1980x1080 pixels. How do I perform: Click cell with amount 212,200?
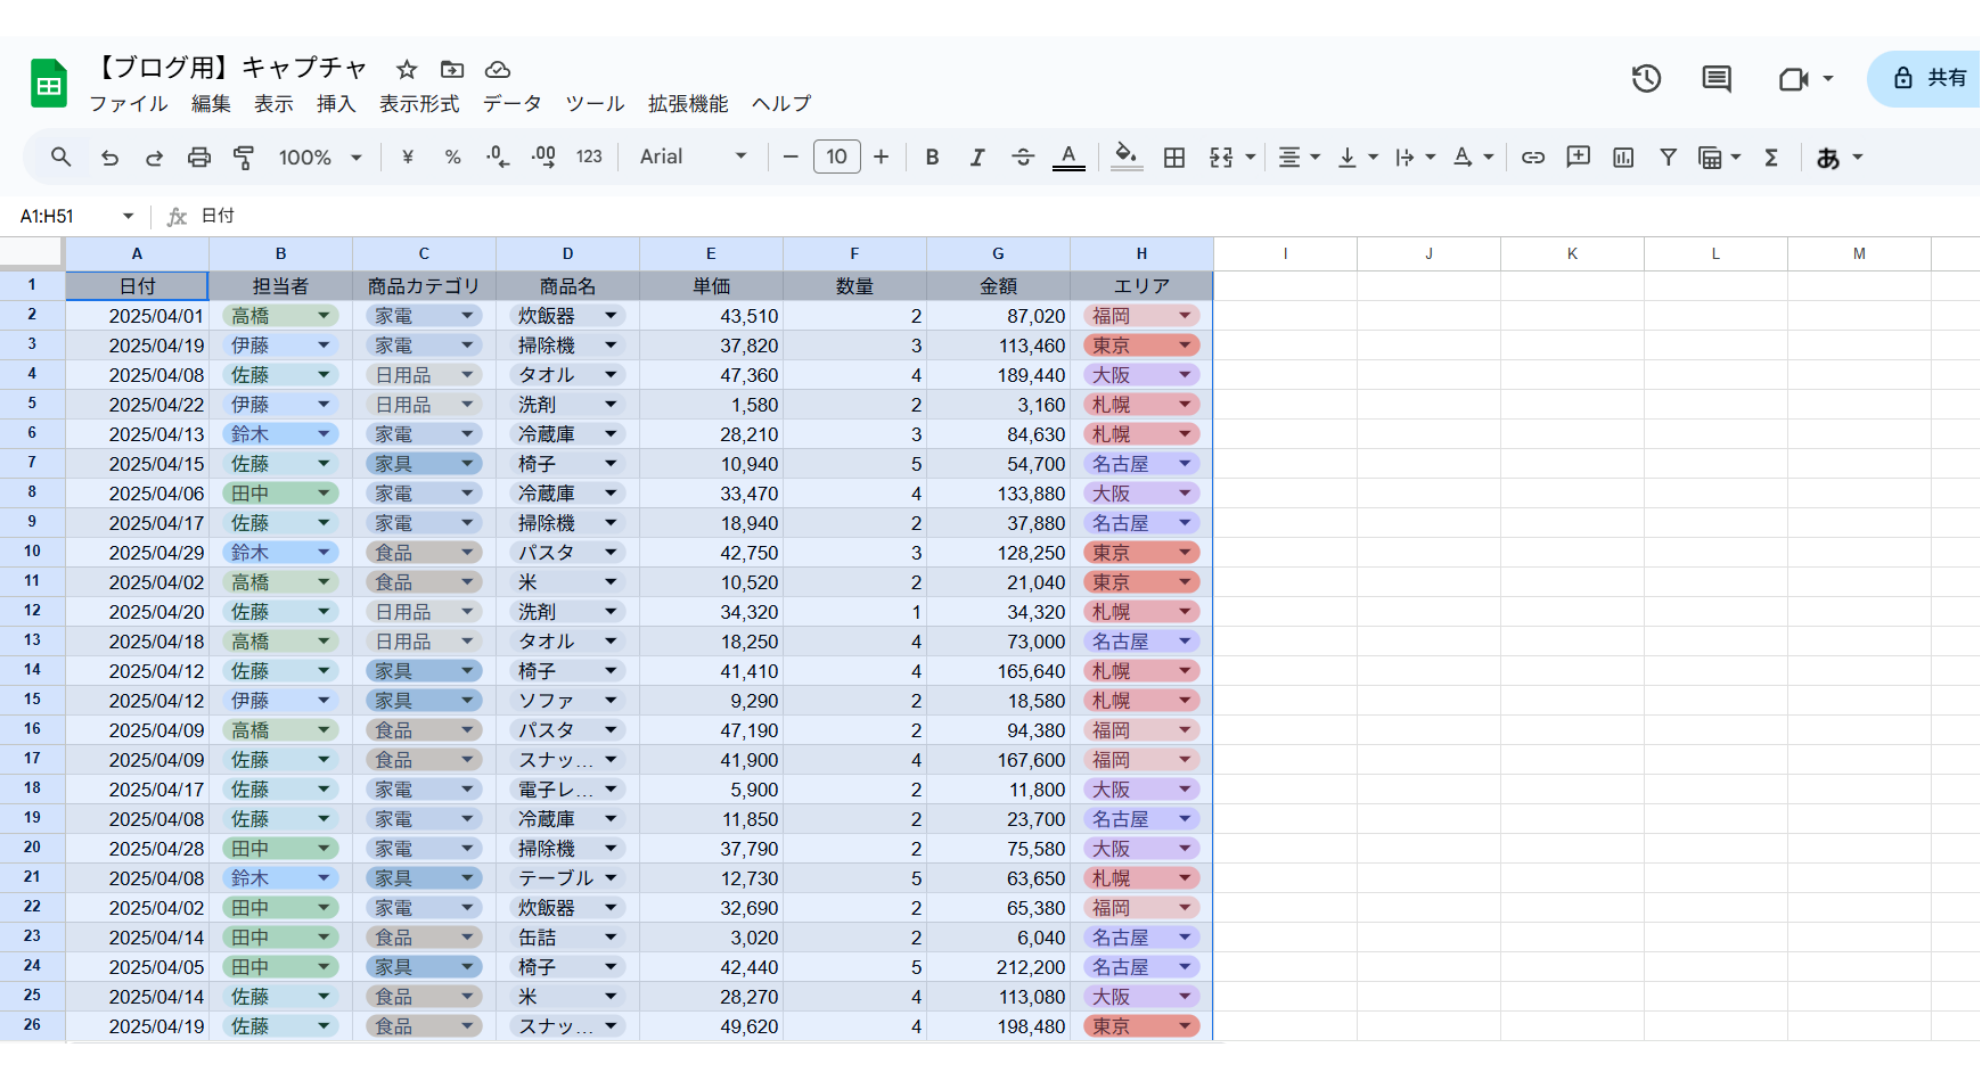tap(998, 967)
